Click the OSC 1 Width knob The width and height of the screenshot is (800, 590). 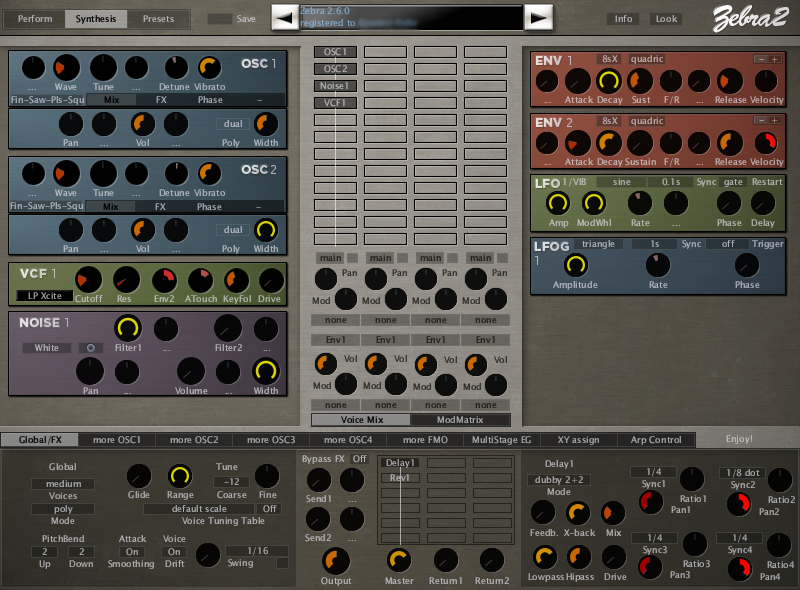pos(266,124)
